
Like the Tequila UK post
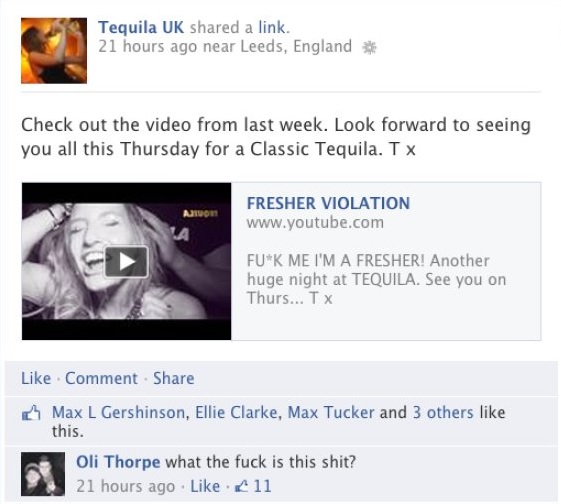tap(36, 378)
